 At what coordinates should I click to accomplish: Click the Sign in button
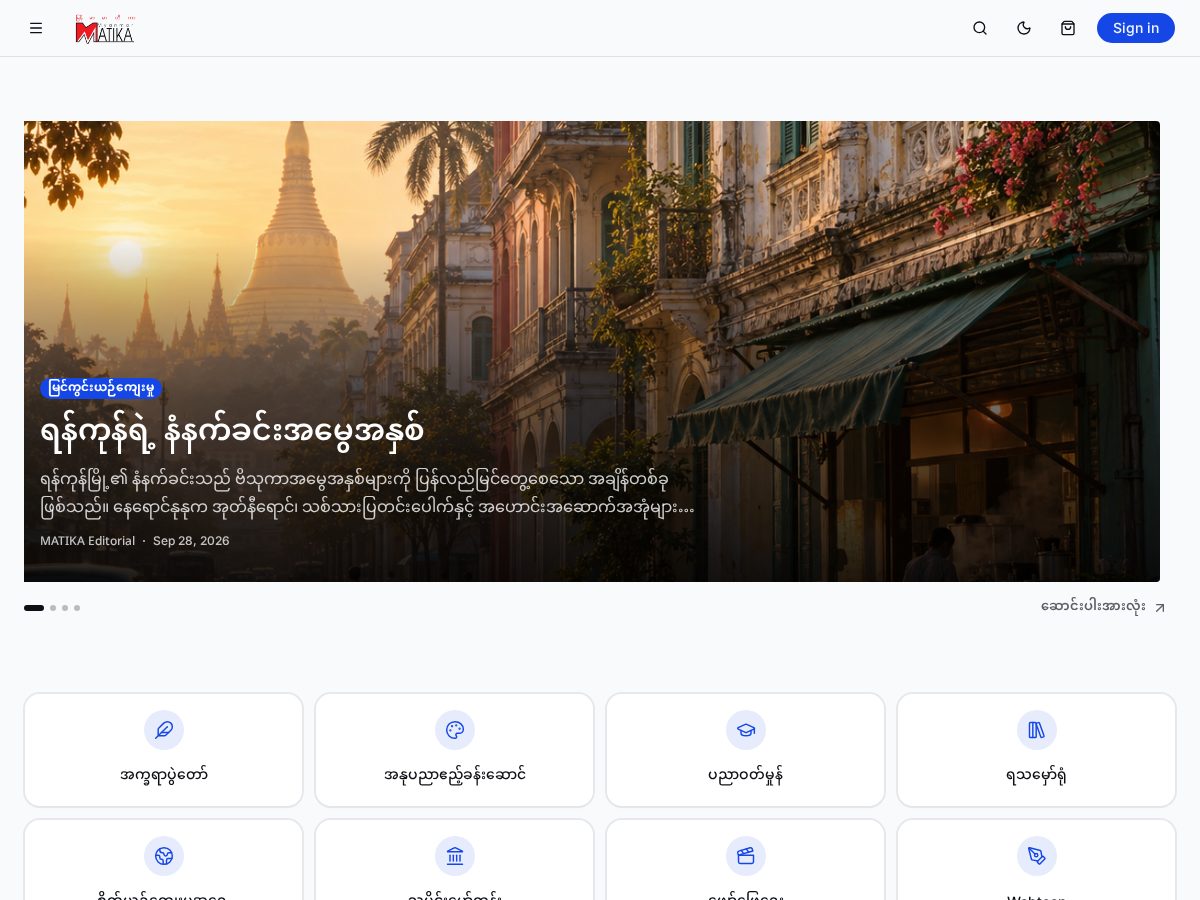1136,28
